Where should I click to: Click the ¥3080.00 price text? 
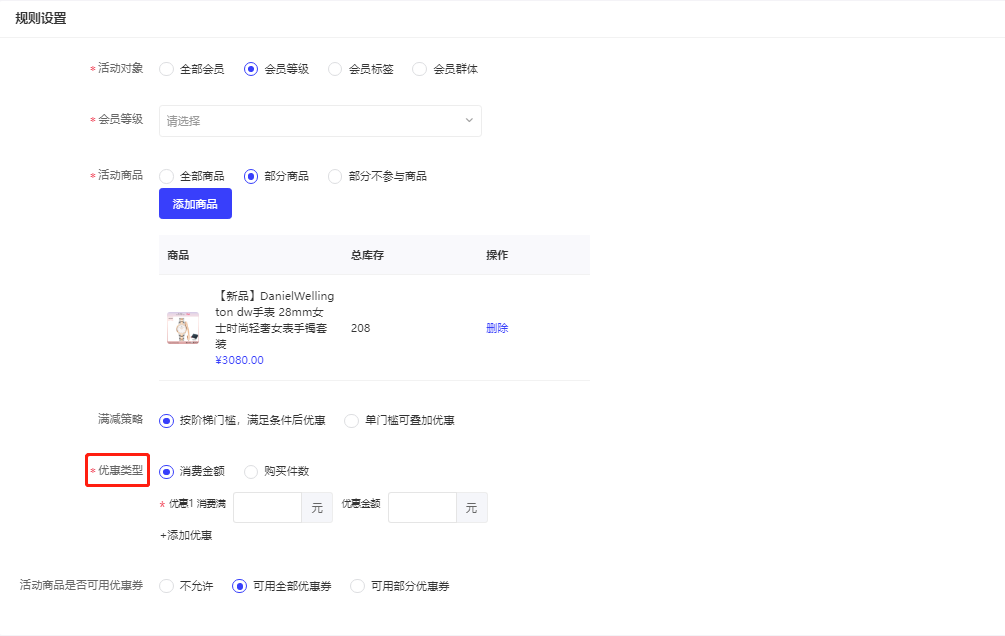click(240, 360)
